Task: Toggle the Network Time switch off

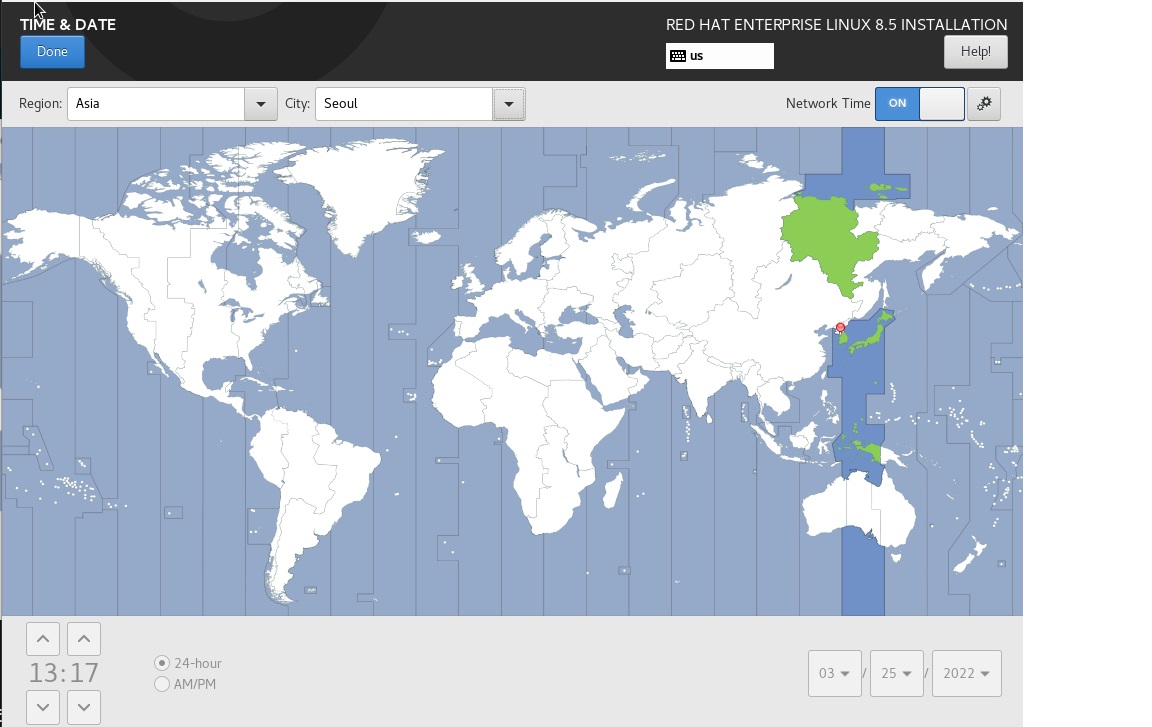Action: 919,104
